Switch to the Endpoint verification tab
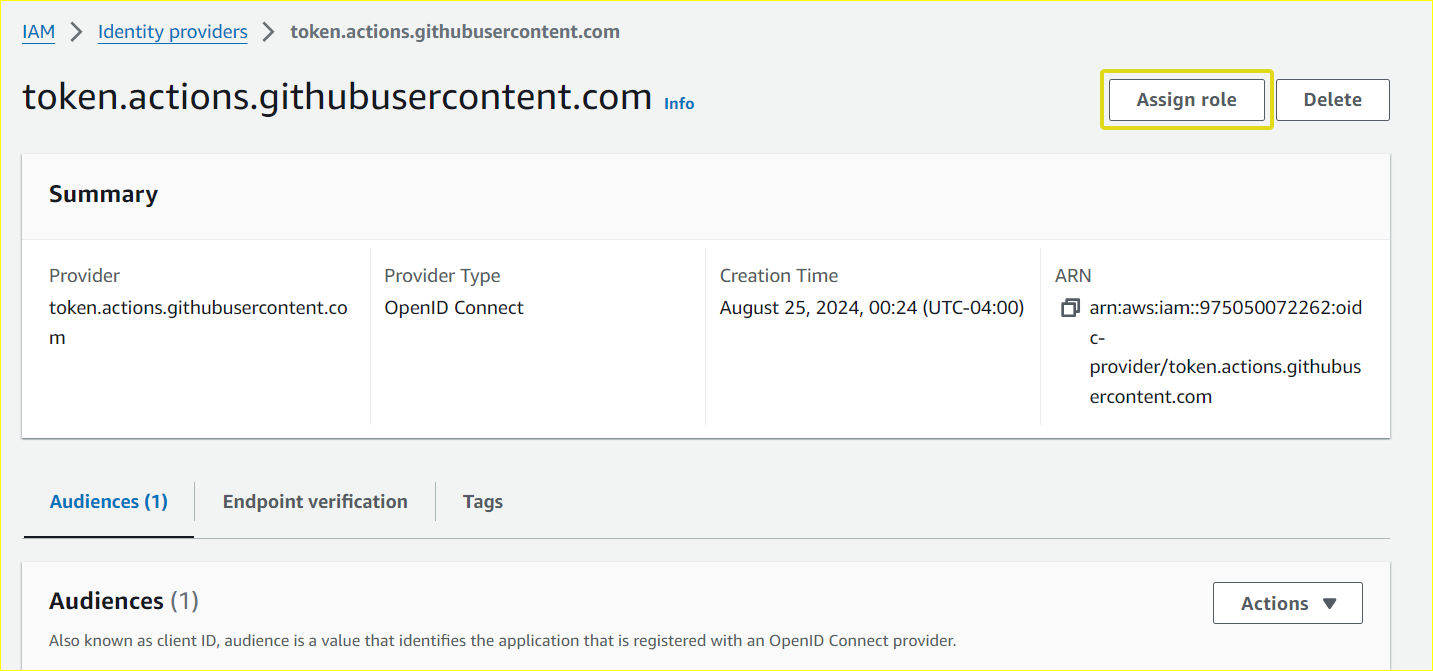 pos(315,501)
